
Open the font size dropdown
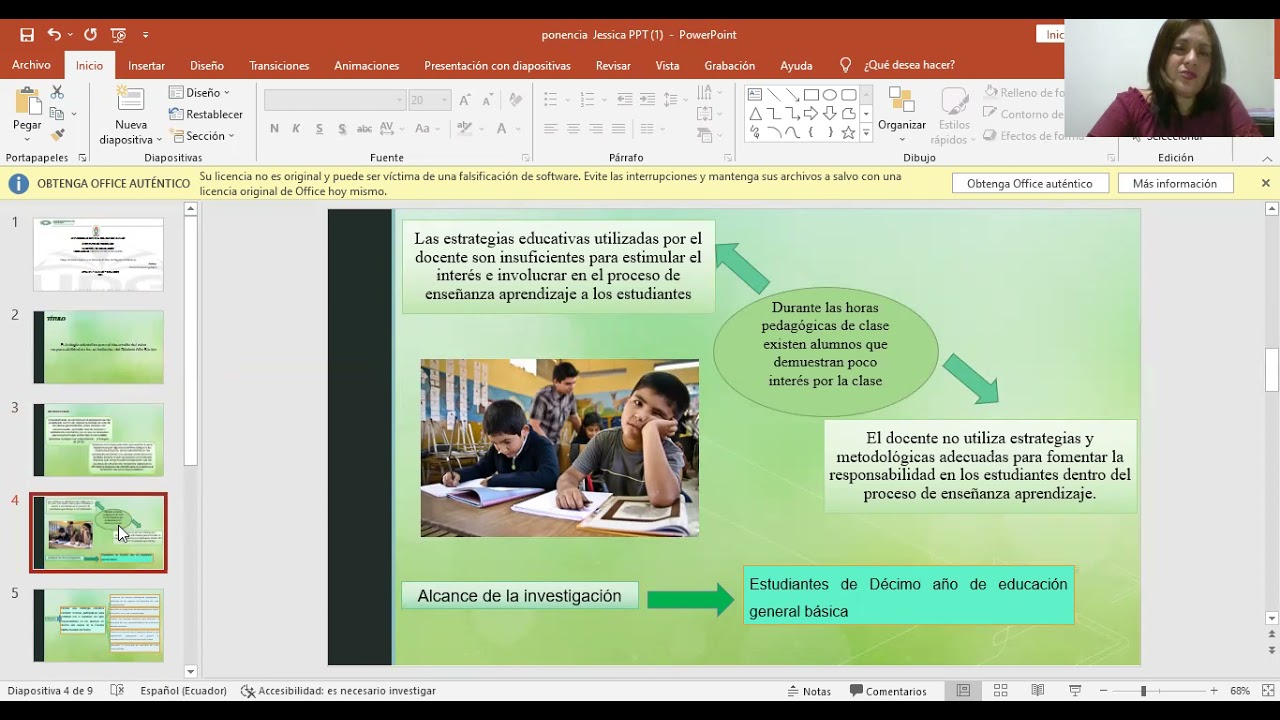445,100
